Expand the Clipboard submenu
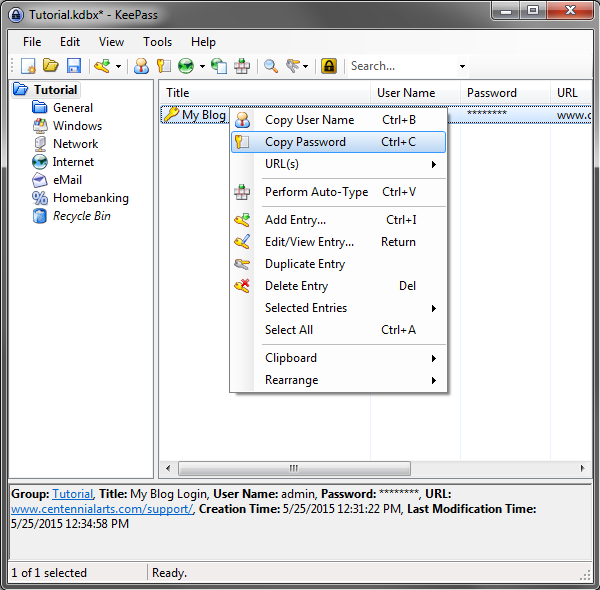The height and width of the screenshot is (590, 600). tap(339, 358)
